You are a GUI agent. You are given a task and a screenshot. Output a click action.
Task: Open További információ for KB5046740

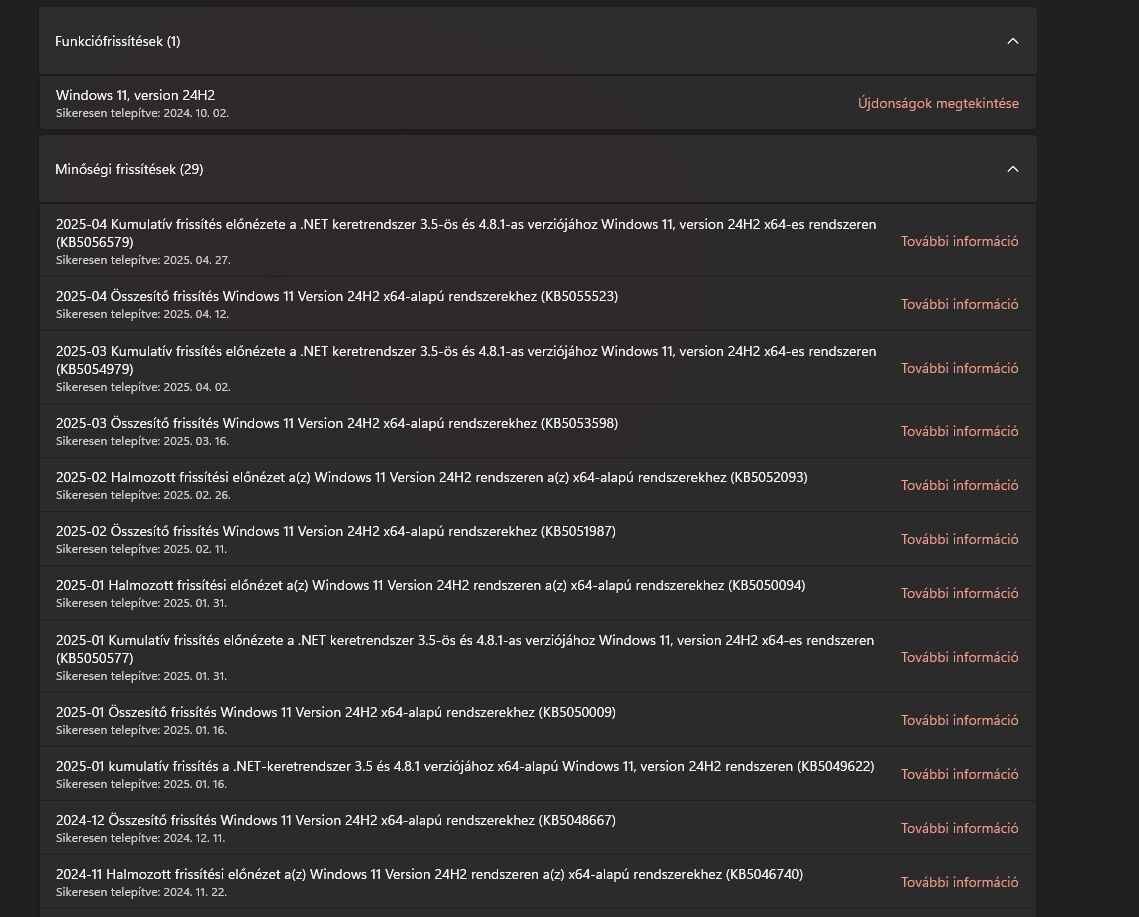pos(959,882)
